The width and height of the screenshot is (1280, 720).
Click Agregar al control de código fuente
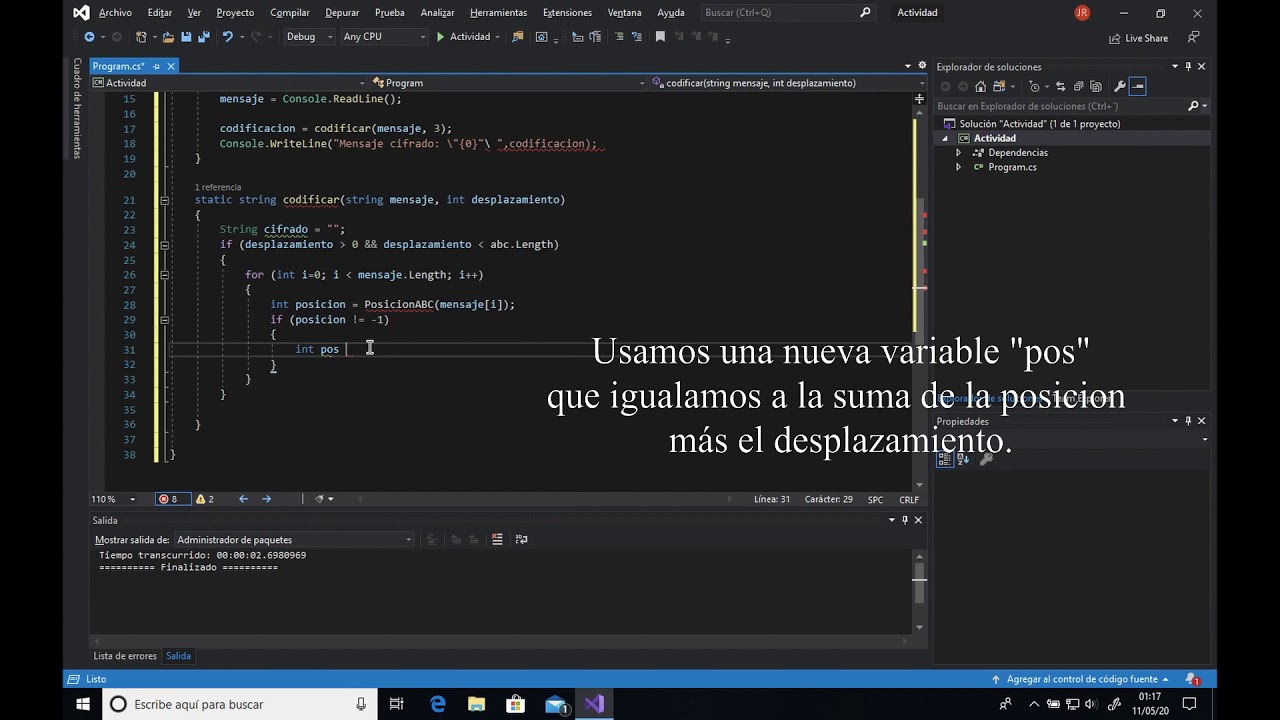tap(1082, 679)
